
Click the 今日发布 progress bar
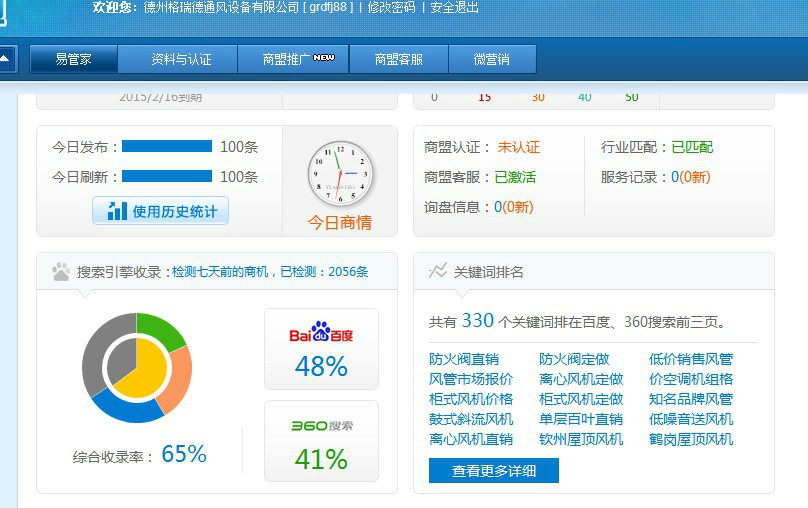pos(167,146)
